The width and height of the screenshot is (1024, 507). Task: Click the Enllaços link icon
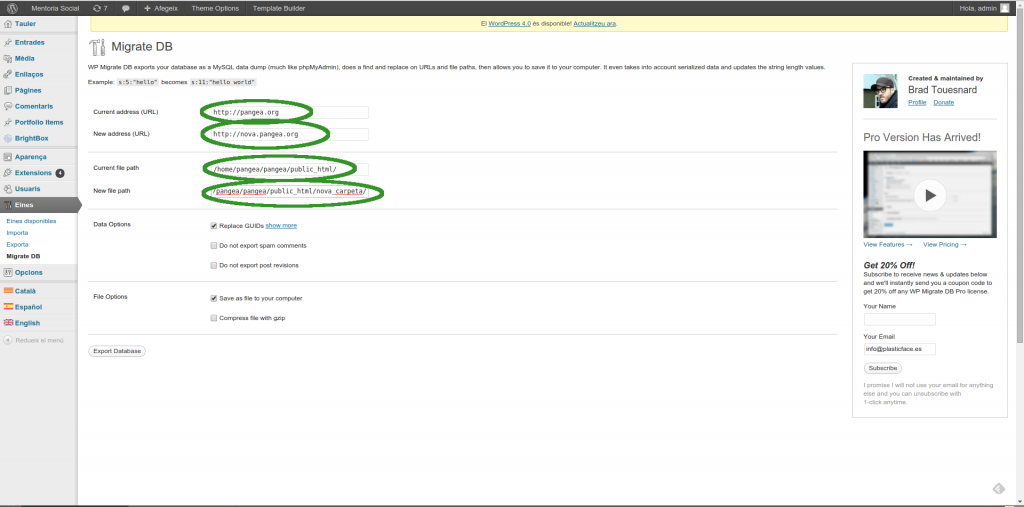coord(7,74)
